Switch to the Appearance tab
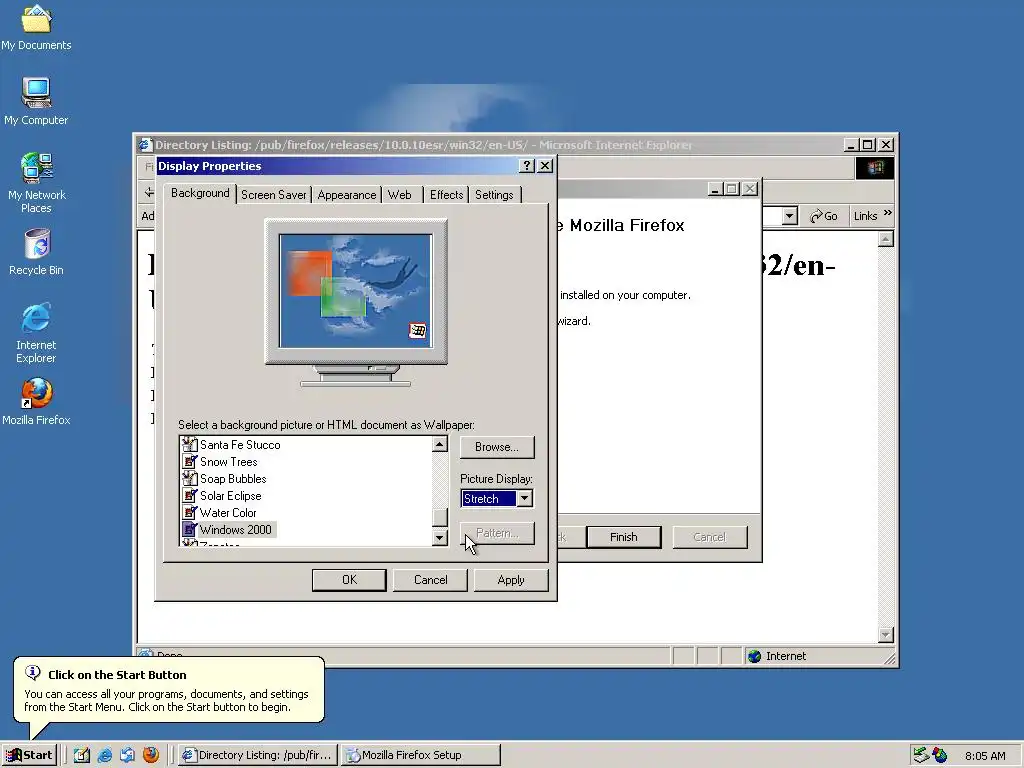Viewport: 1024px width, 768px height. (x=347, y=195)
